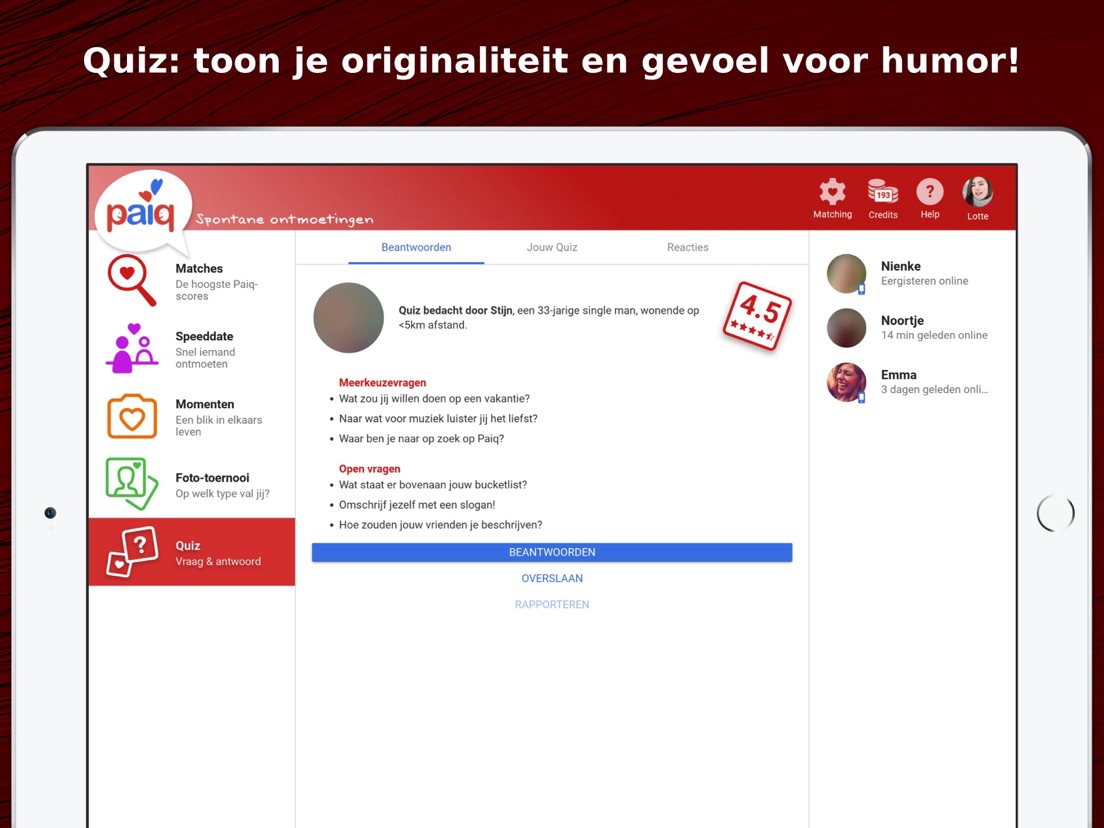This screenshot has width=1104, height=828.
Task: Click the 'Spontane ontmoetingen' tagline
Action: pos(284,219)
